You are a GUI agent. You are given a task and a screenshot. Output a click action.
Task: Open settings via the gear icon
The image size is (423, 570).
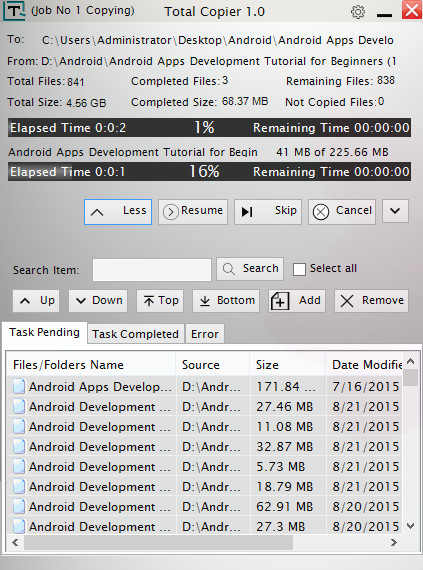click(x=358, y=12)
